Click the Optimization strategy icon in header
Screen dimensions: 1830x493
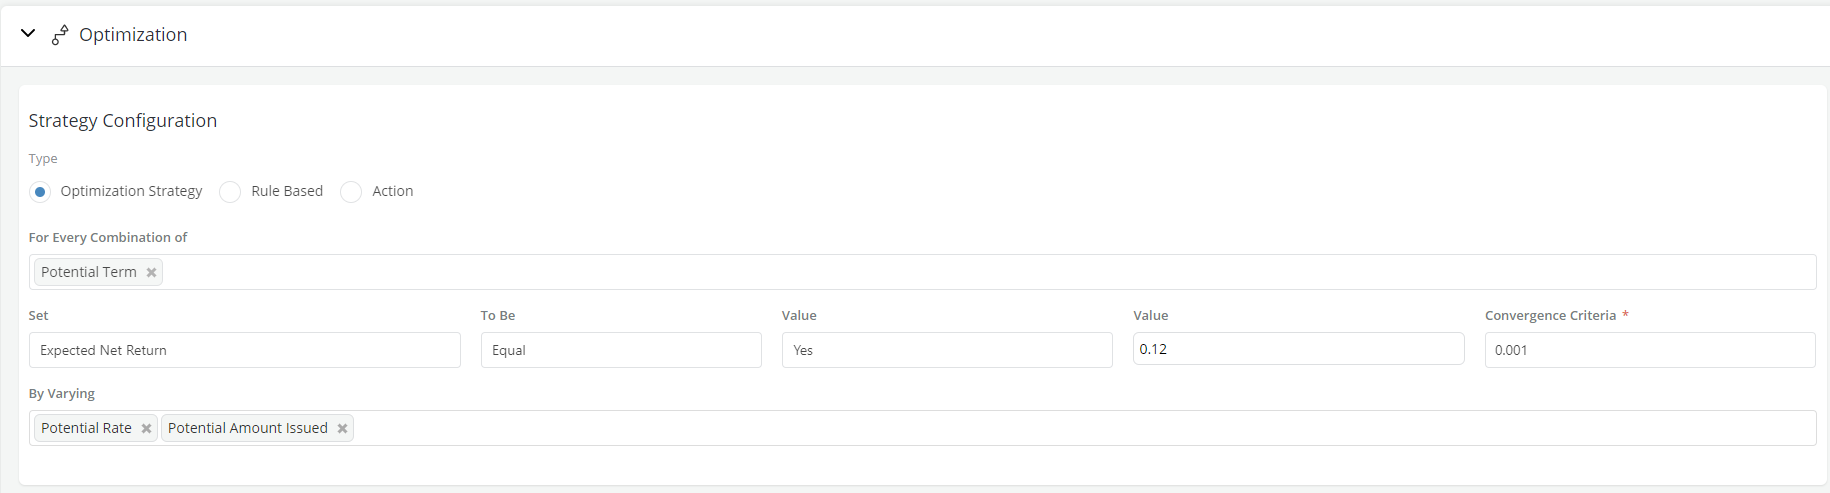60,35
